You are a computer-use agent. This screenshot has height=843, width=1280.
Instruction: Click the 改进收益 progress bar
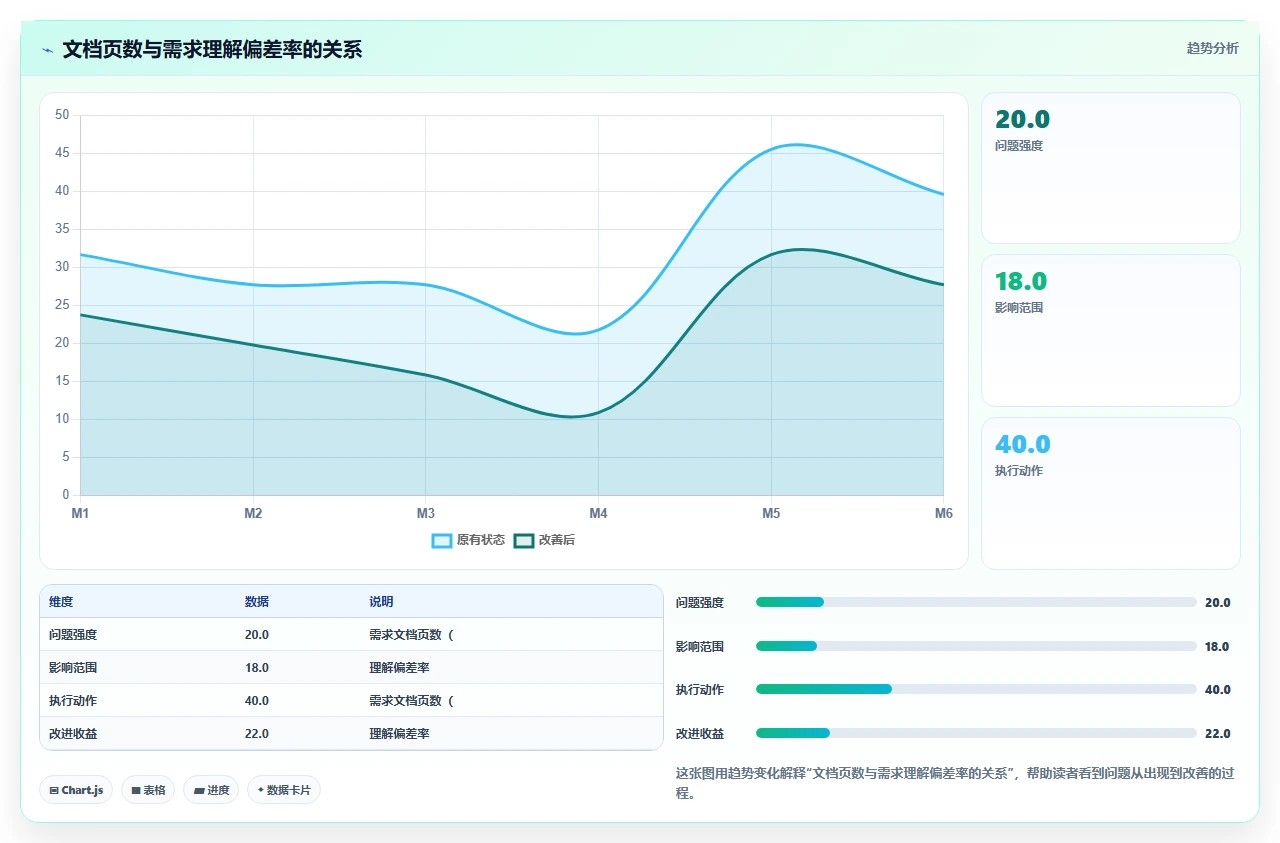pos(976,733)
